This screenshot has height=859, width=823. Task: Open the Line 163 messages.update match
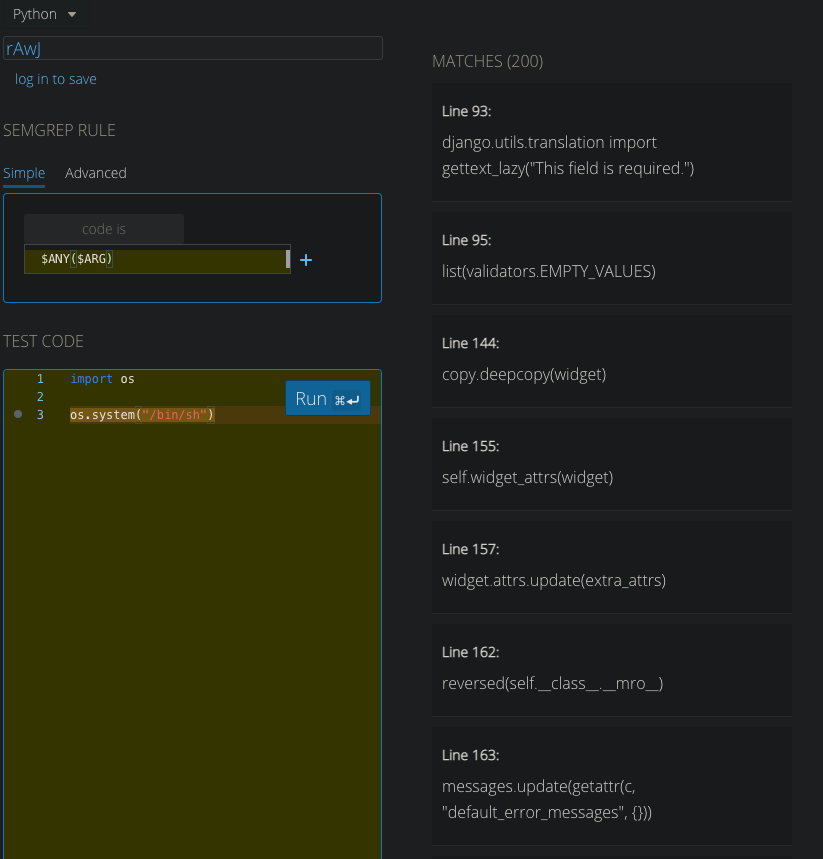pyautogui.click(x=611, y=787)
